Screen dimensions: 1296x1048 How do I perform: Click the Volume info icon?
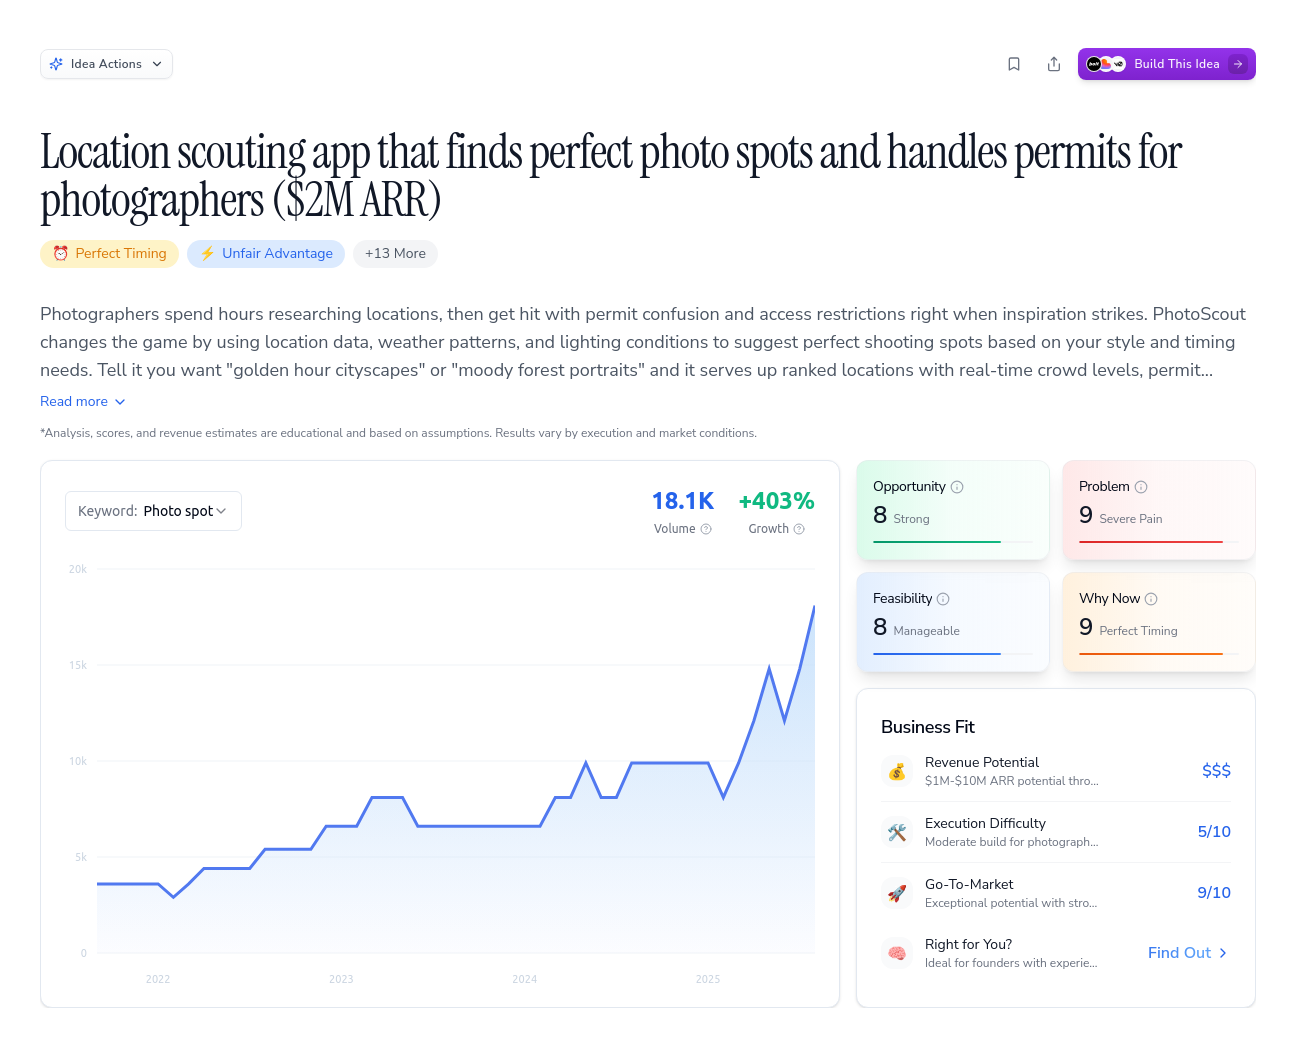coord(707,529)
